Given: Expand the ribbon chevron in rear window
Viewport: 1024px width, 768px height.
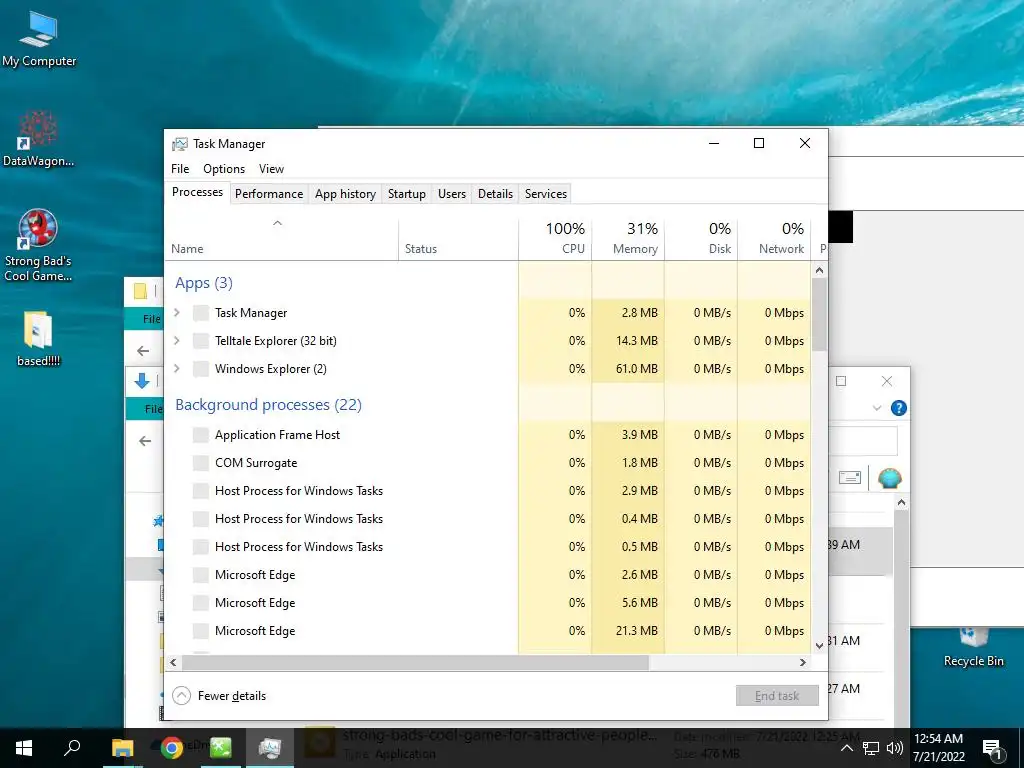Looking at the screenshot, I should [876, 408].
